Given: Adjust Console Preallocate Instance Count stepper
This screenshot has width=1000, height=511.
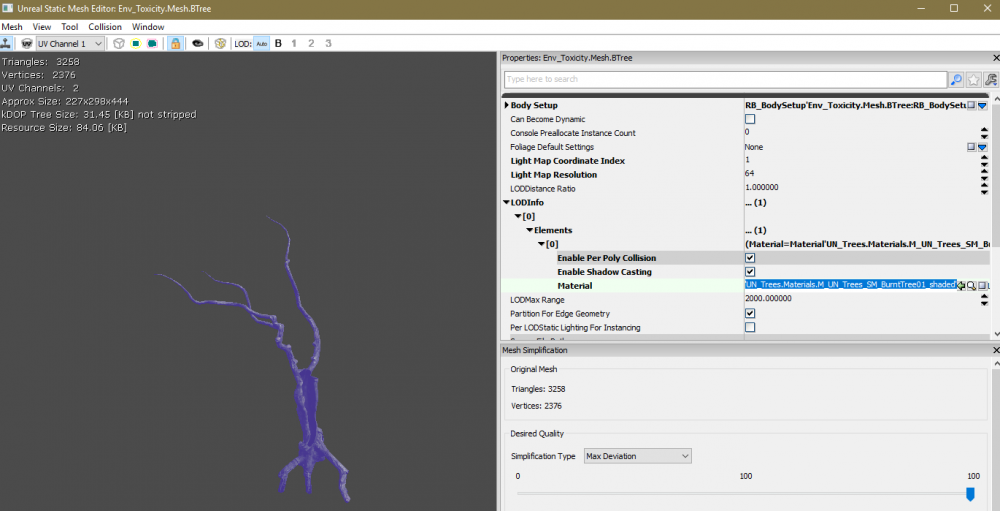Looking at the screenshot, I should tap(984, 133).
